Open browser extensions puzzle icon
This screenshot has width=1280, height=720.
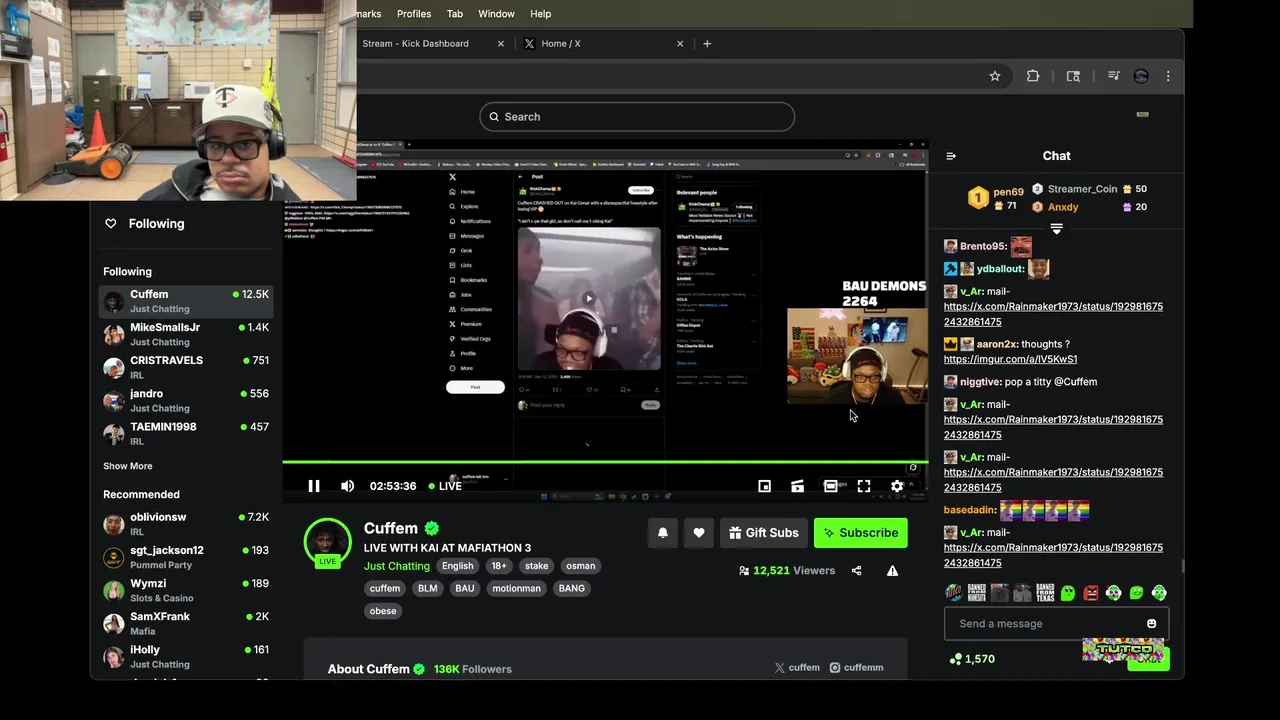point(1033,76)
